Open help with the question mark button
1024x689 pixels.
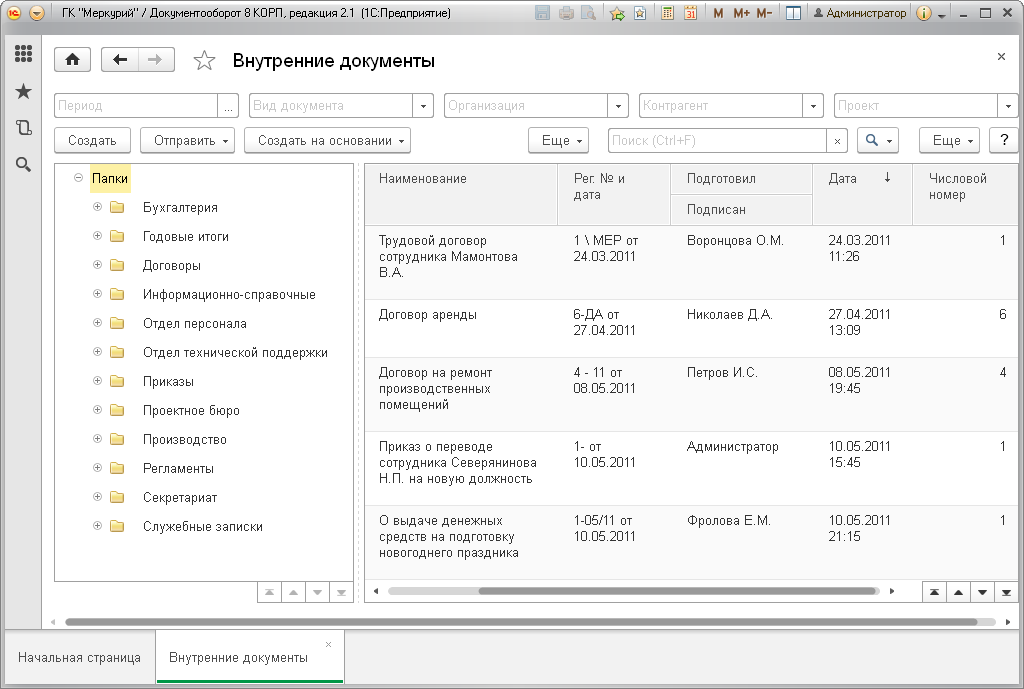[1004, 140]
